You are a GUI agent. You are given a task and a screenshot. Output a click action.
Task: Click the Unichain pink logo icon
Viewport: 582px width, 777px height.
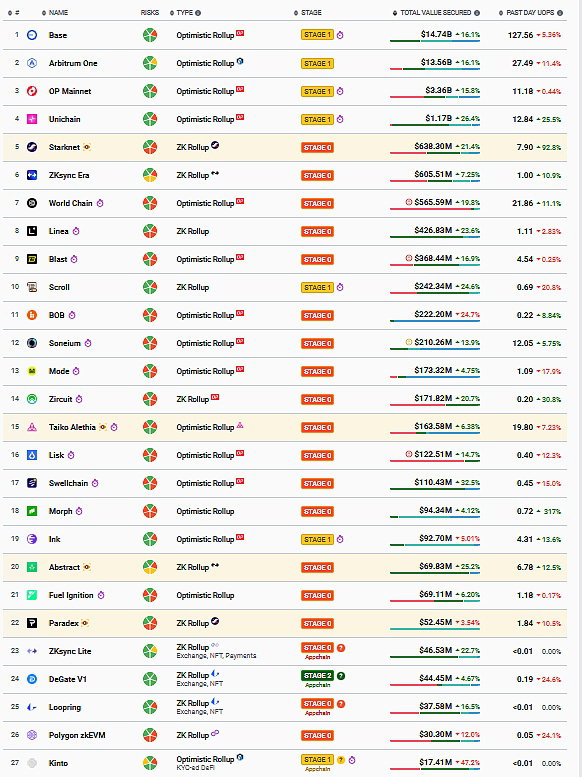point(32,119)
